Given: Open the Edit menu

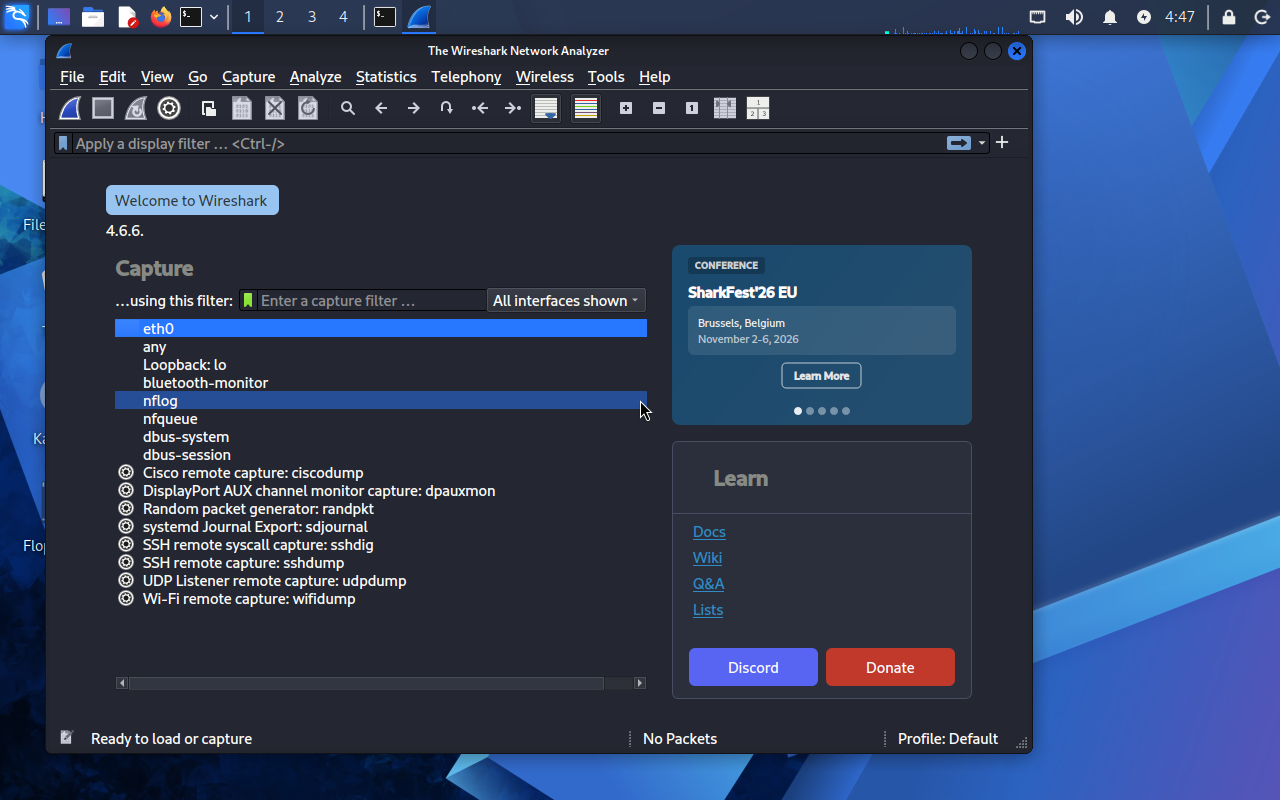Looking at the screenshot, I should (x=113, y=77).
